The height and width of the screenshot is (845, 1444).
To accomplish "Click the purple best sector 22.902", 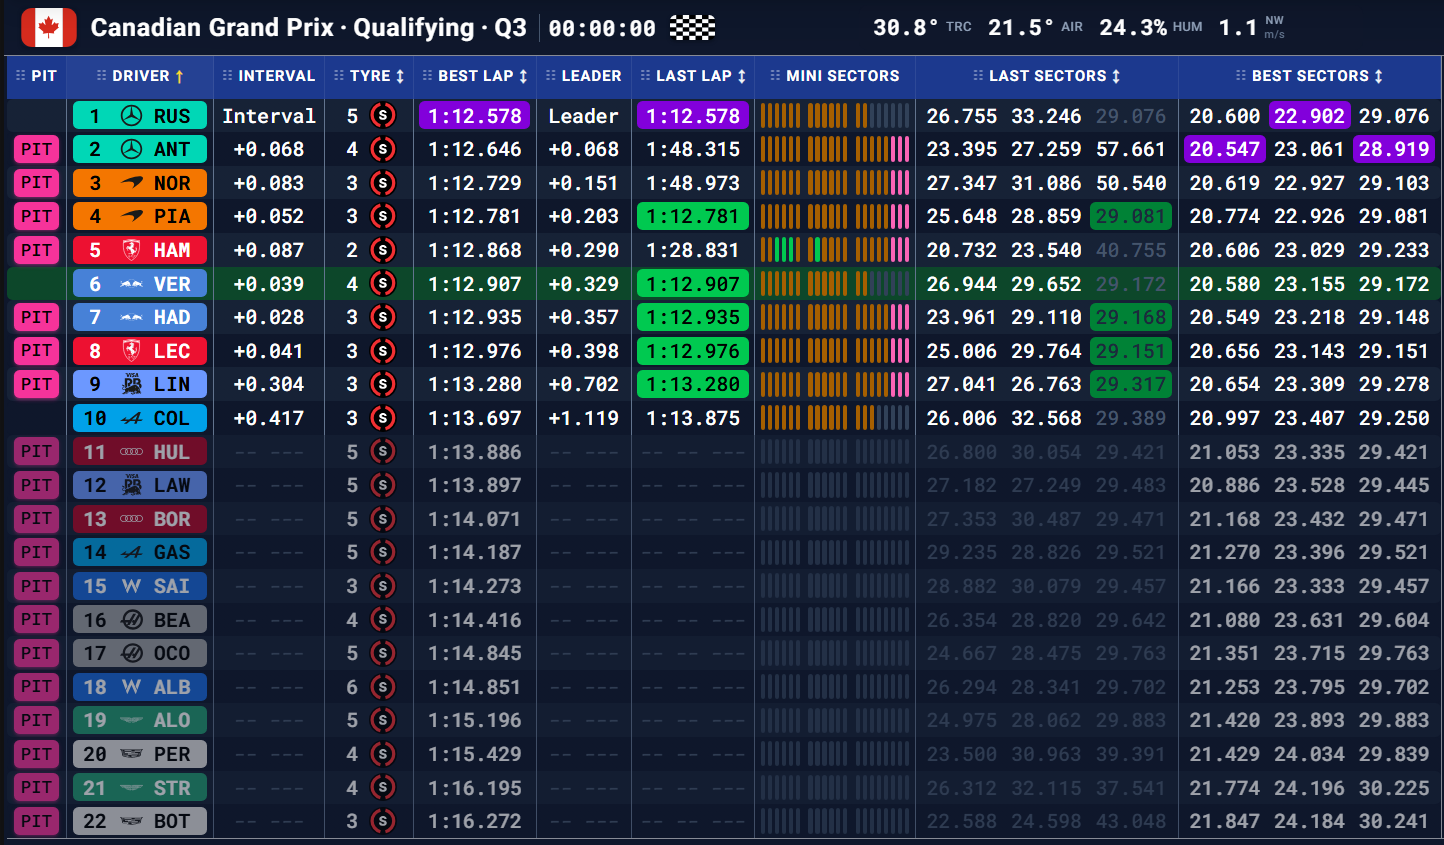I will 1310,116.
